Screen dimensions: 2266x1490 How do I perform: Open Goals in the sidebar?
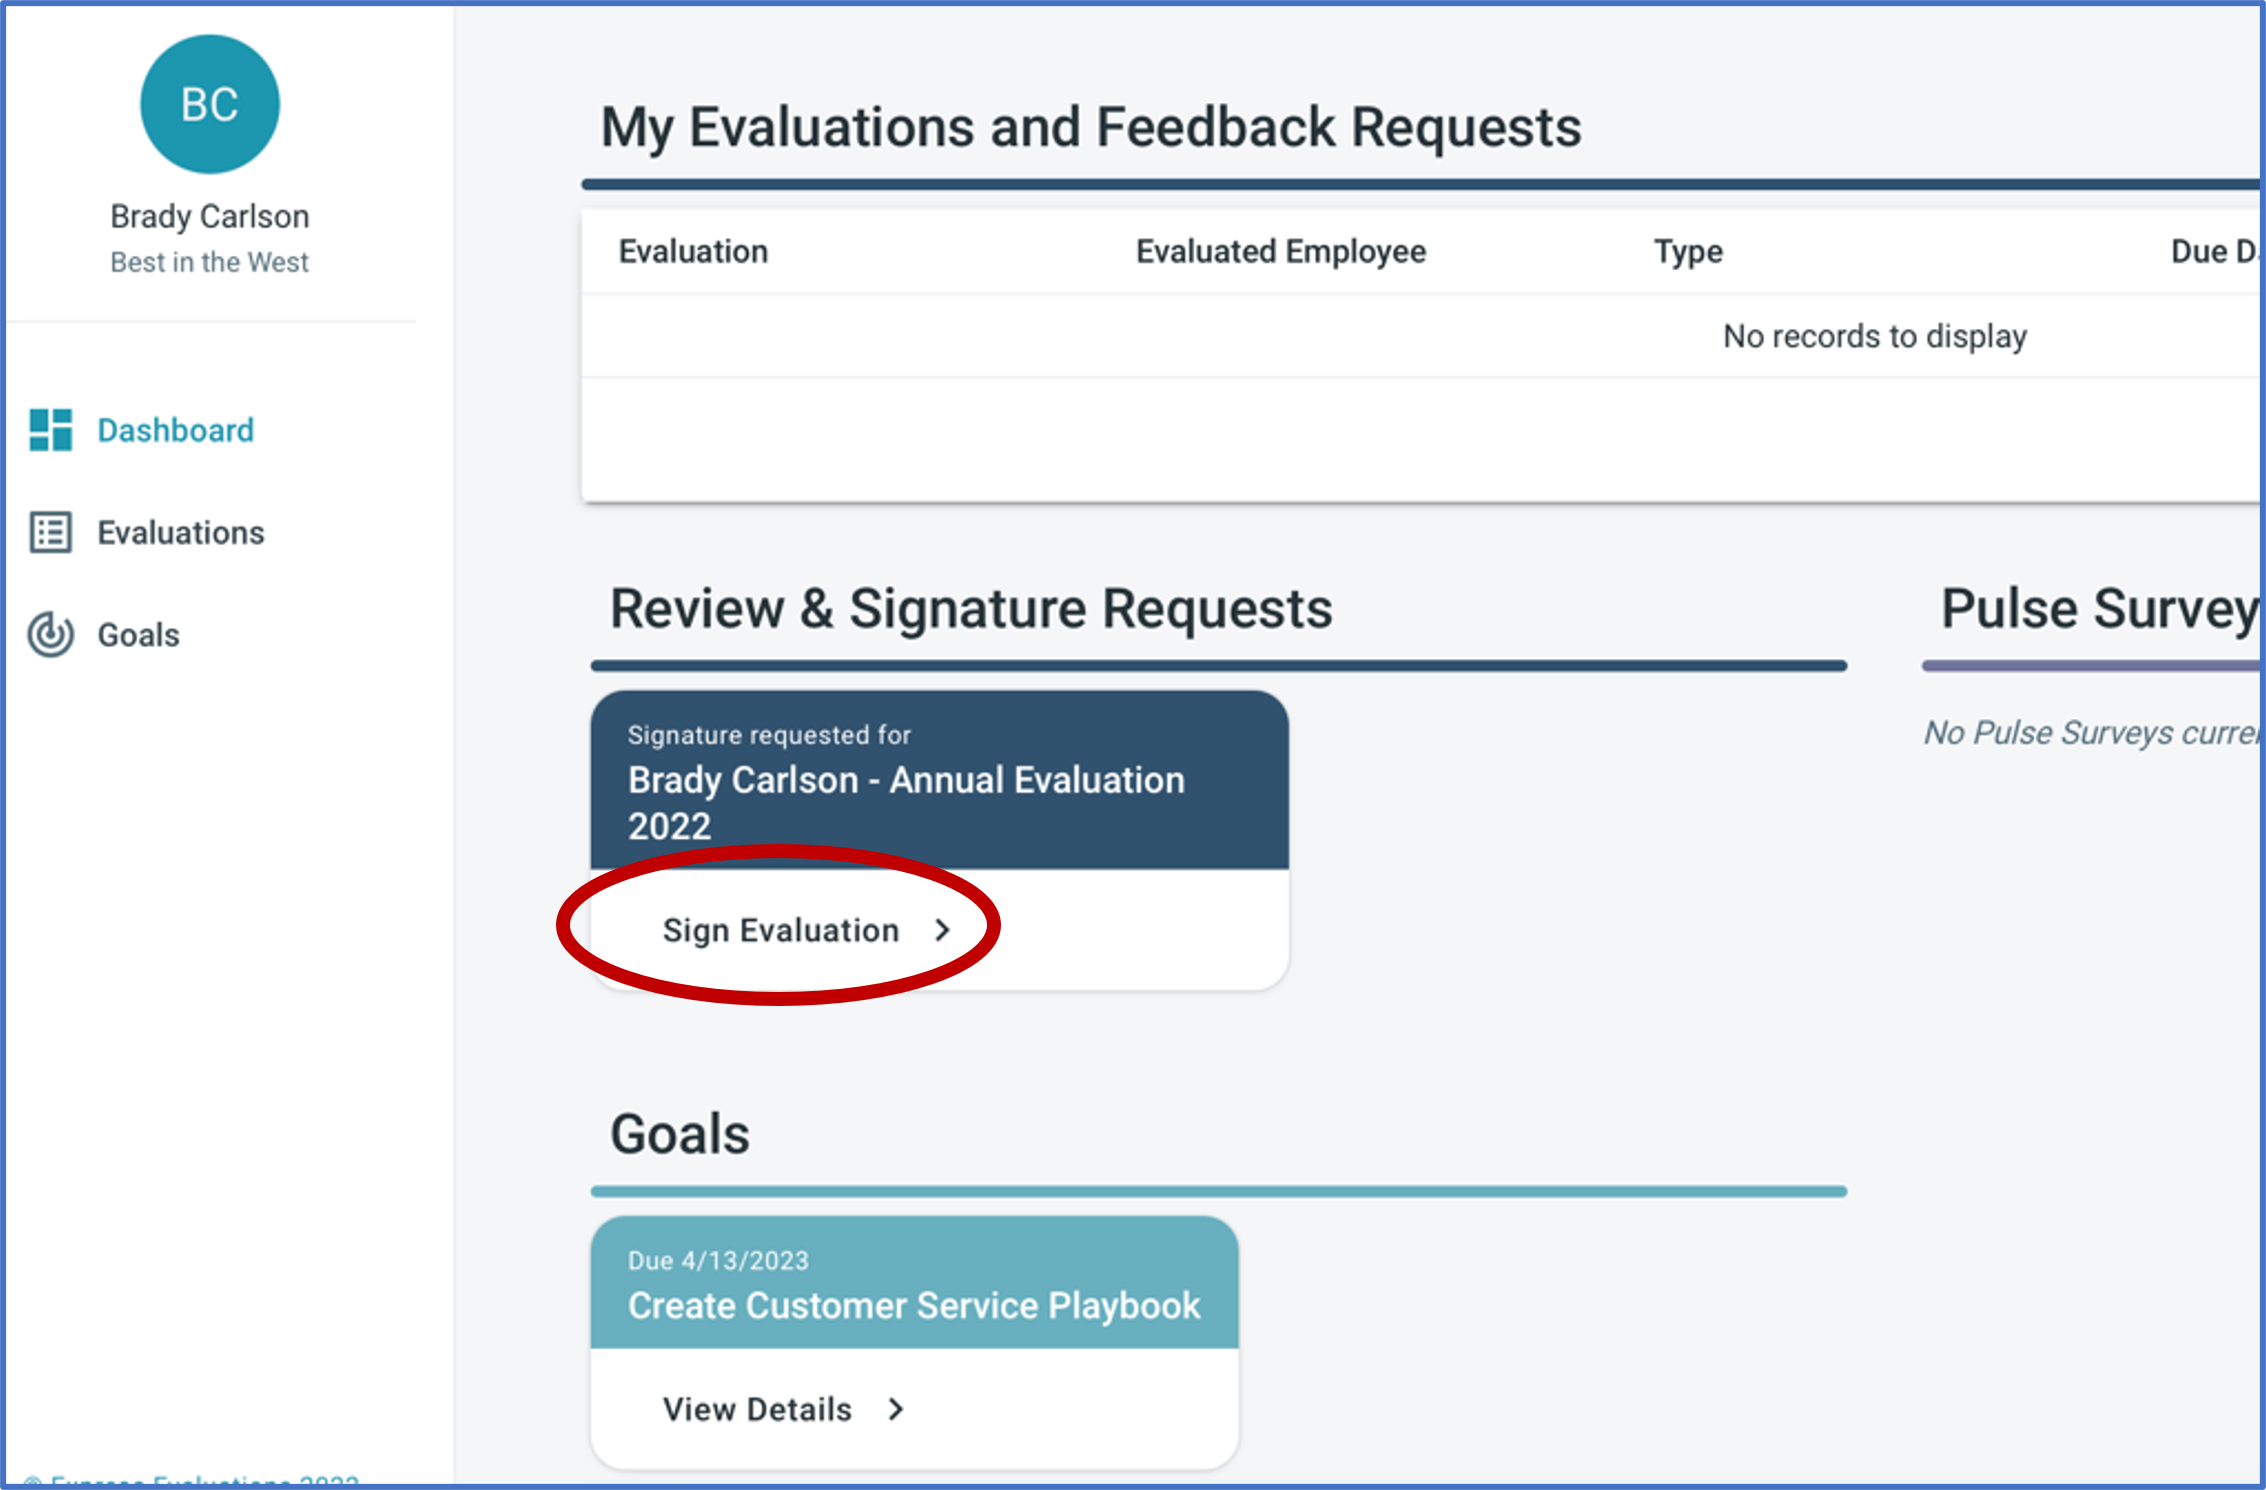tap(139, 635)
